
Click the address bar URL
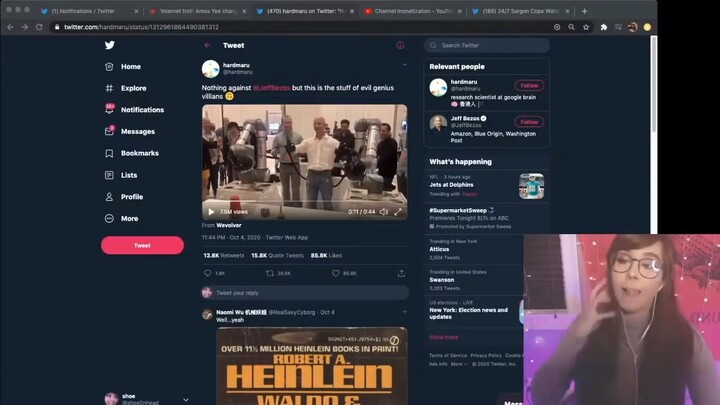click(141, 27)
